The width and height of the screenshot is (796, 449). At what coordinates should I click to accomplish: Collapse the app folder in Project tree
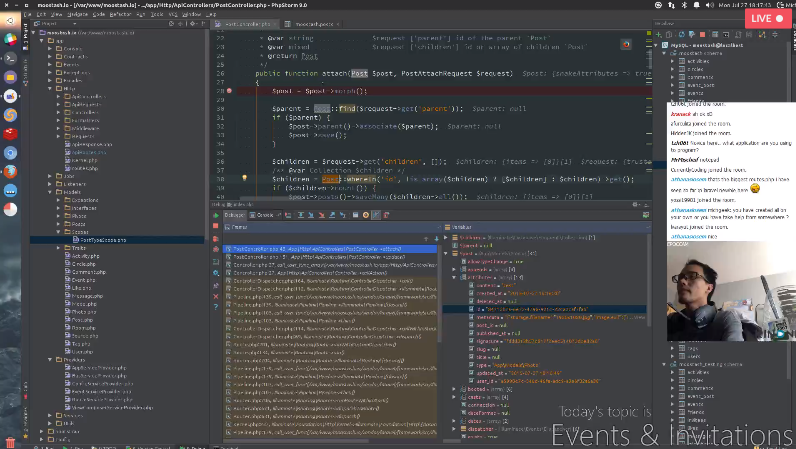(x=42, y=41)
